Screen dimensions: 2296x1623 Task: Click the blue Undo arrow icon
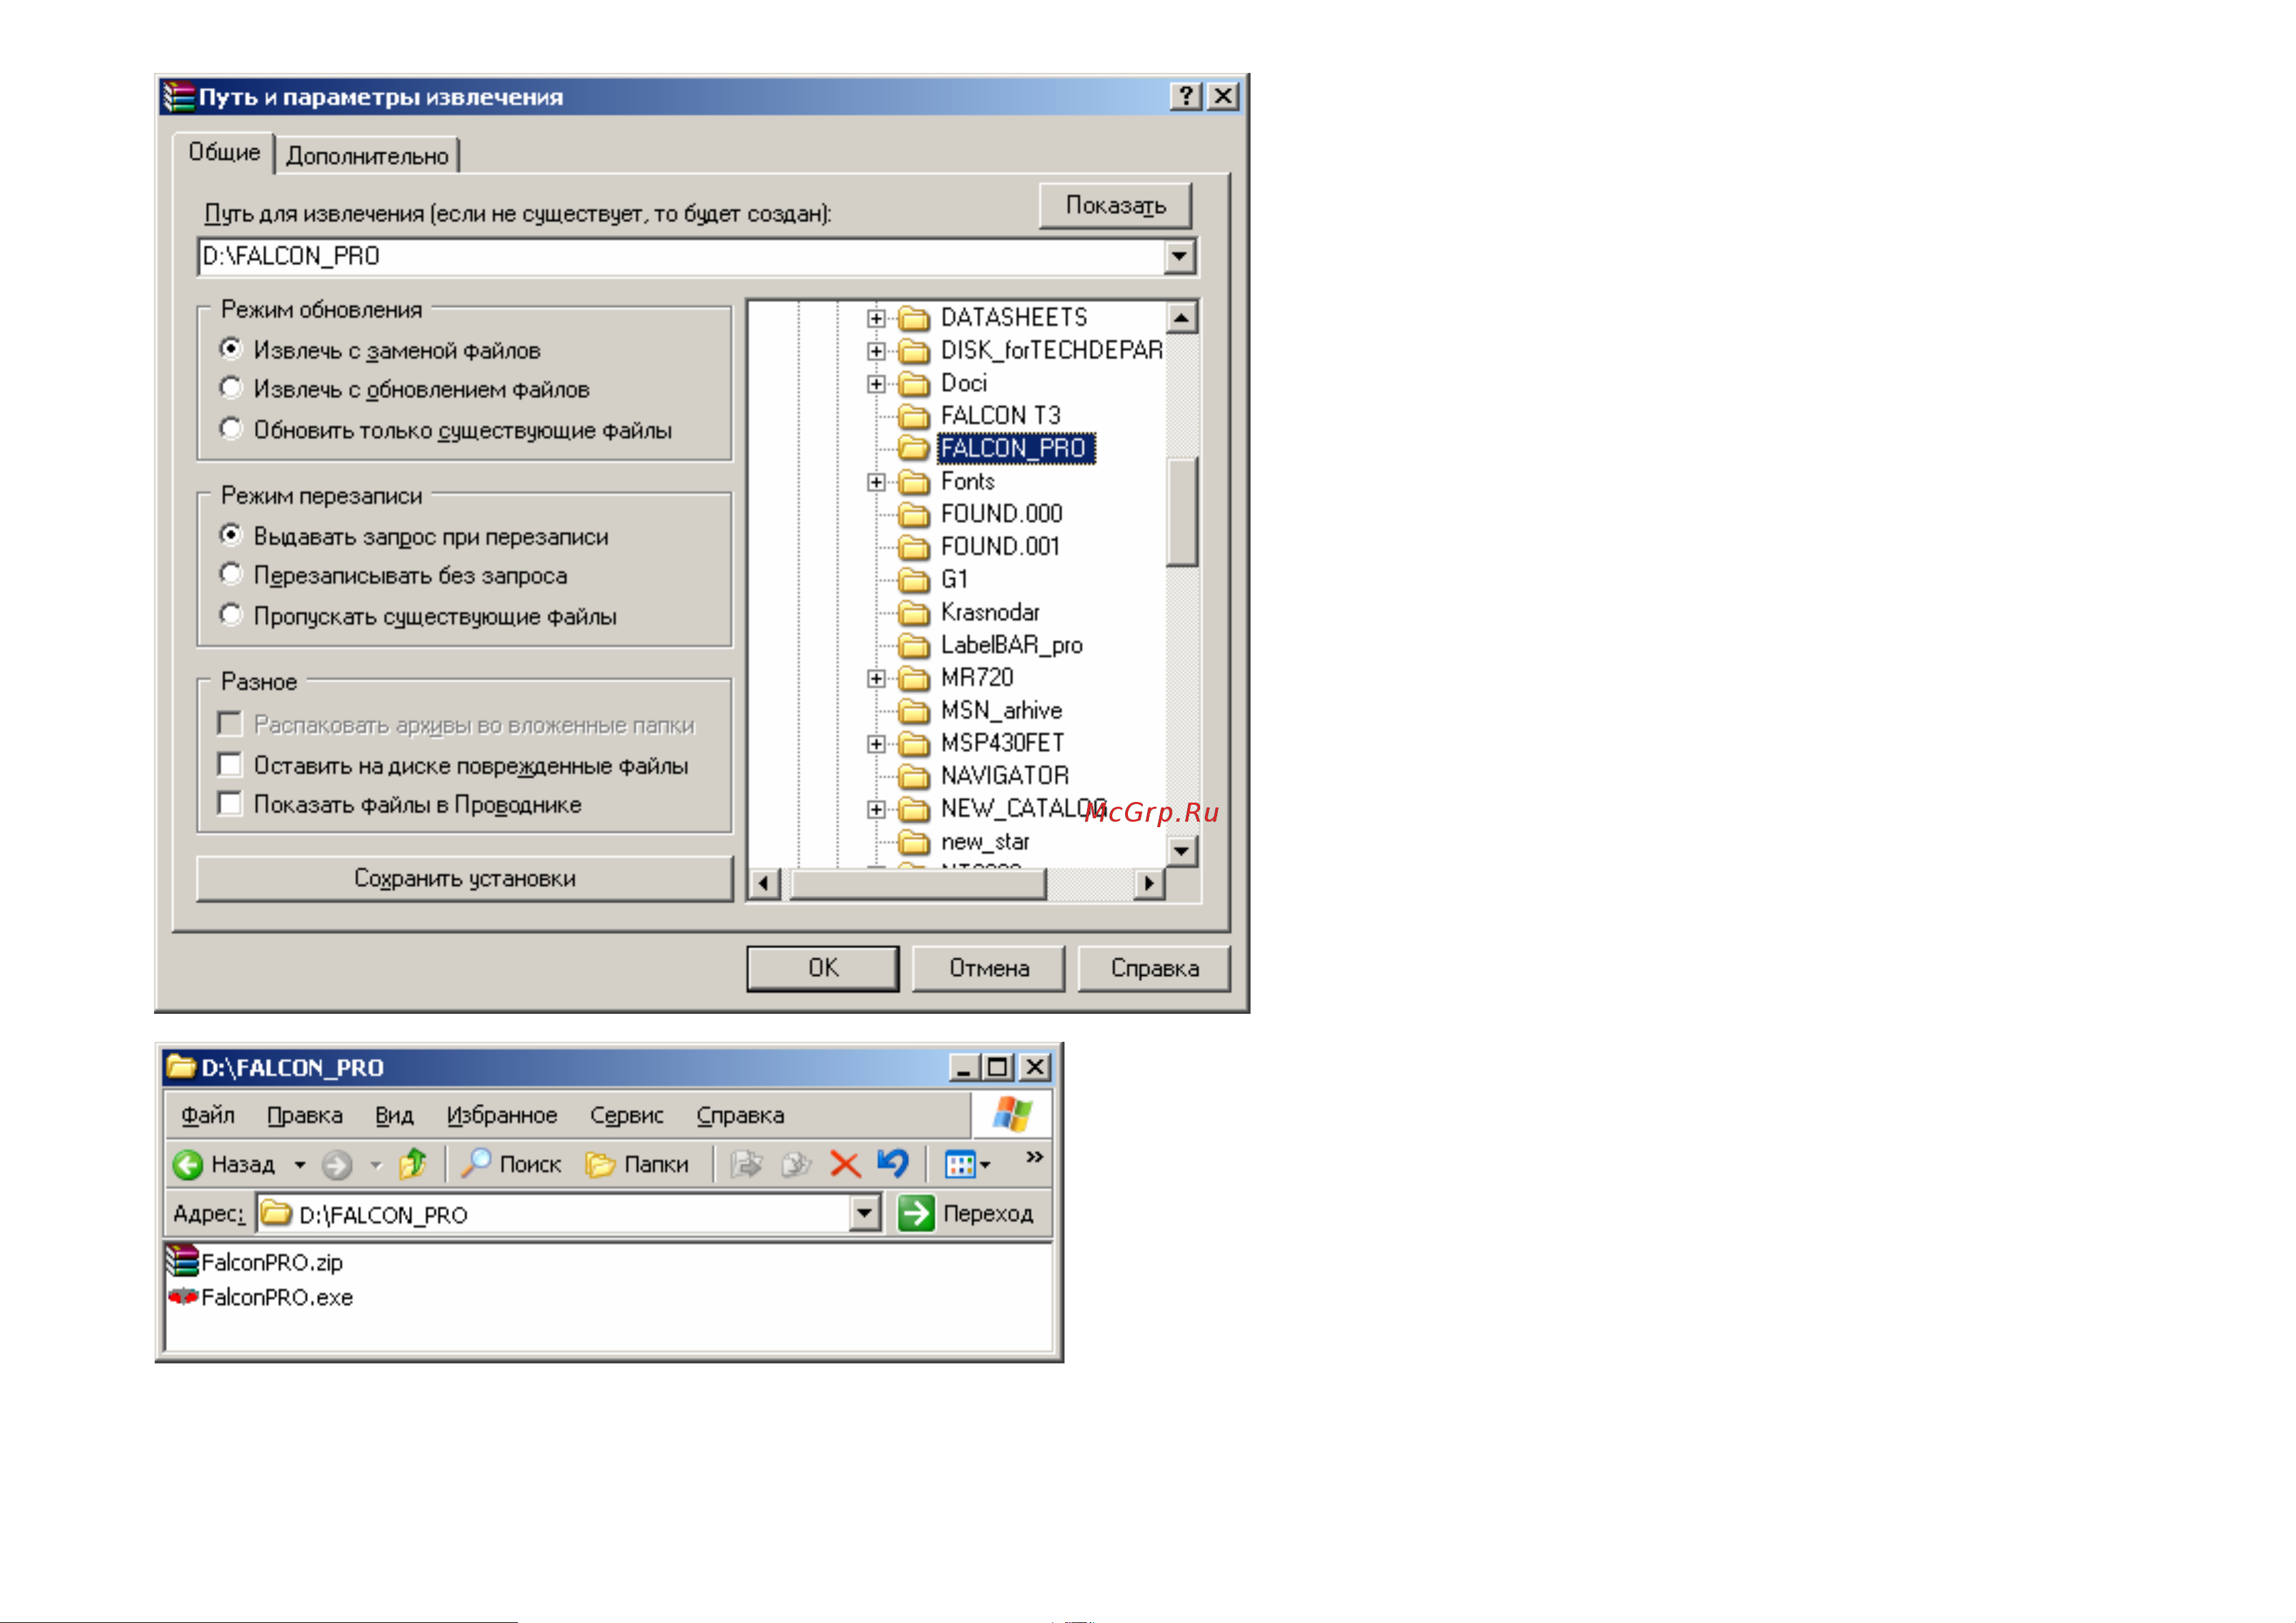point(893,1163)
